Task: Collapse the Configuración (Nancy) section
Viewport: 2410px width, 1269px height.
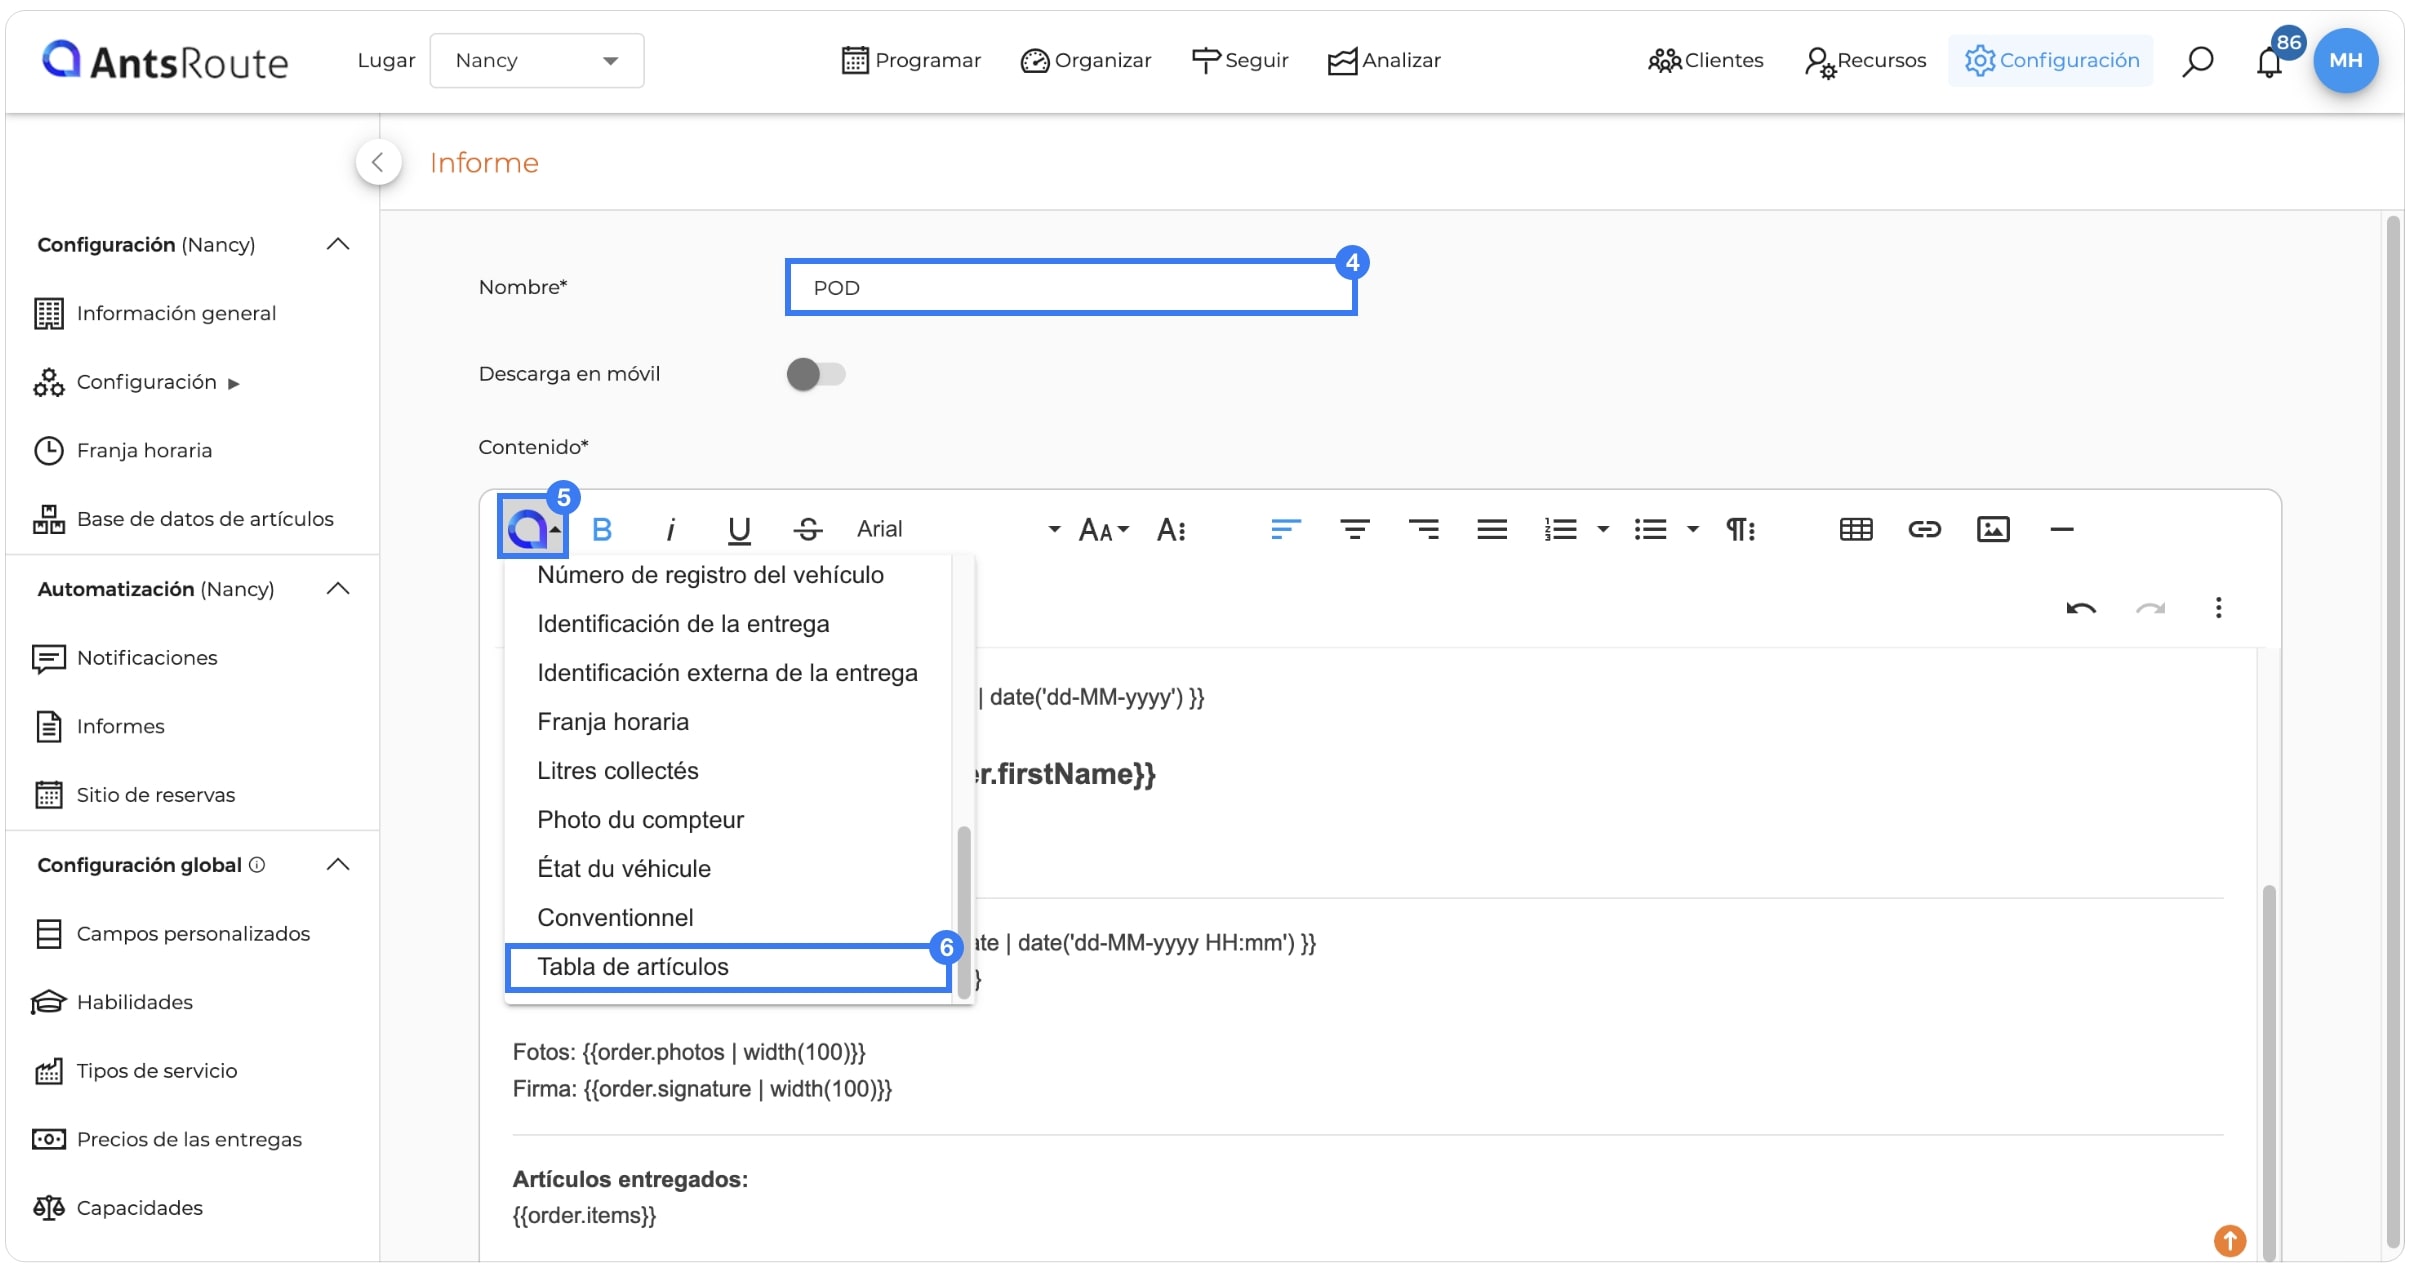Action: (338, 245)
